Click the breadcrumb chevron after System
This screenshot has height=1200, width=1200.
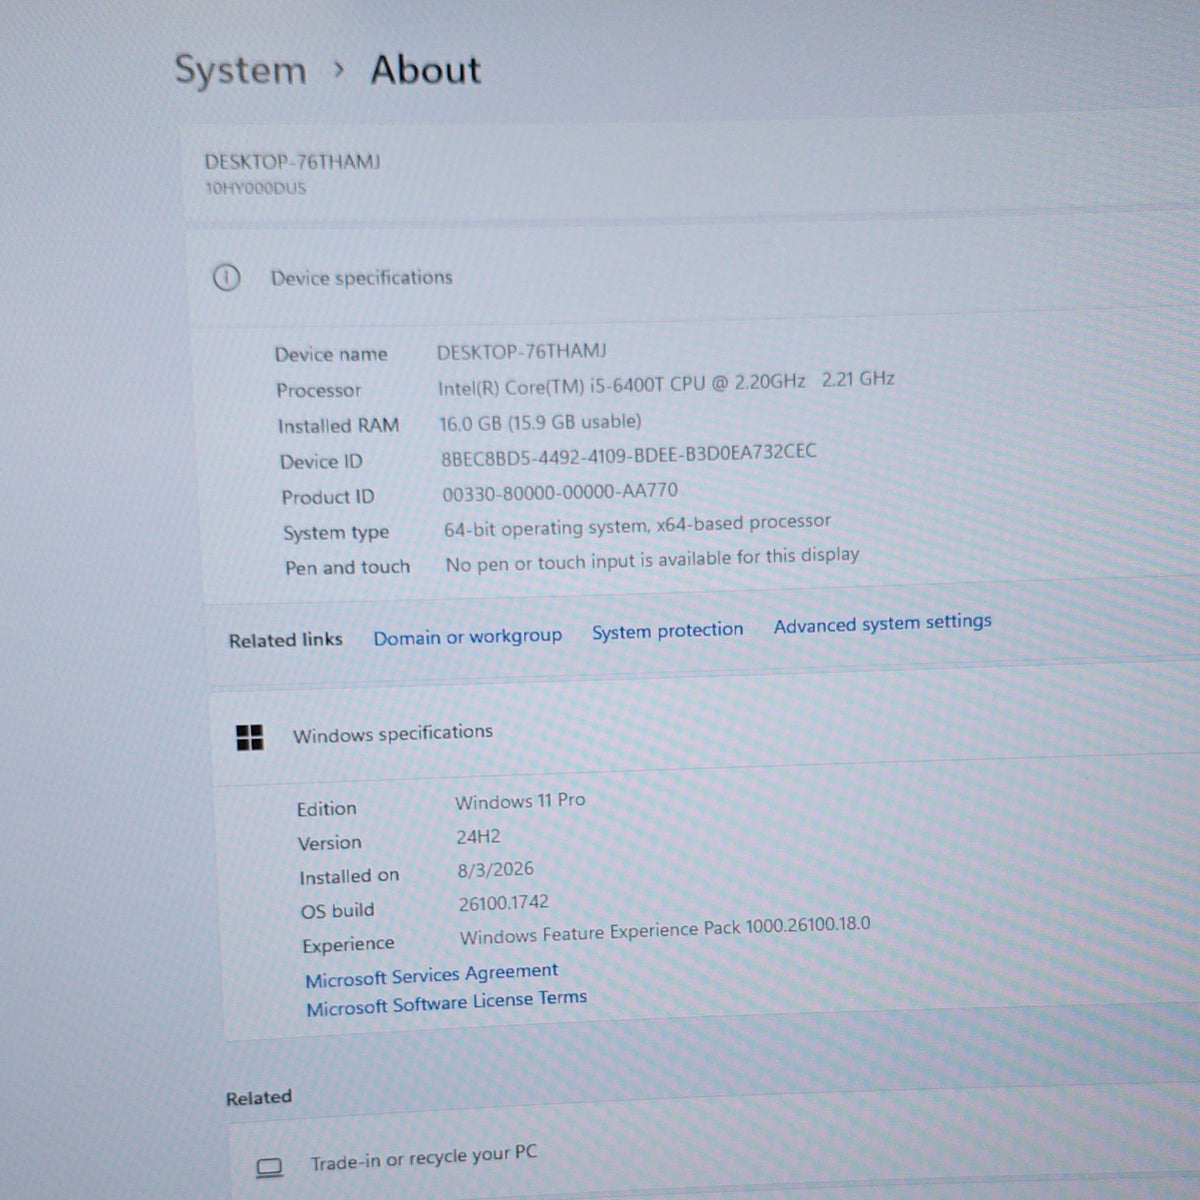pos(339,70)
